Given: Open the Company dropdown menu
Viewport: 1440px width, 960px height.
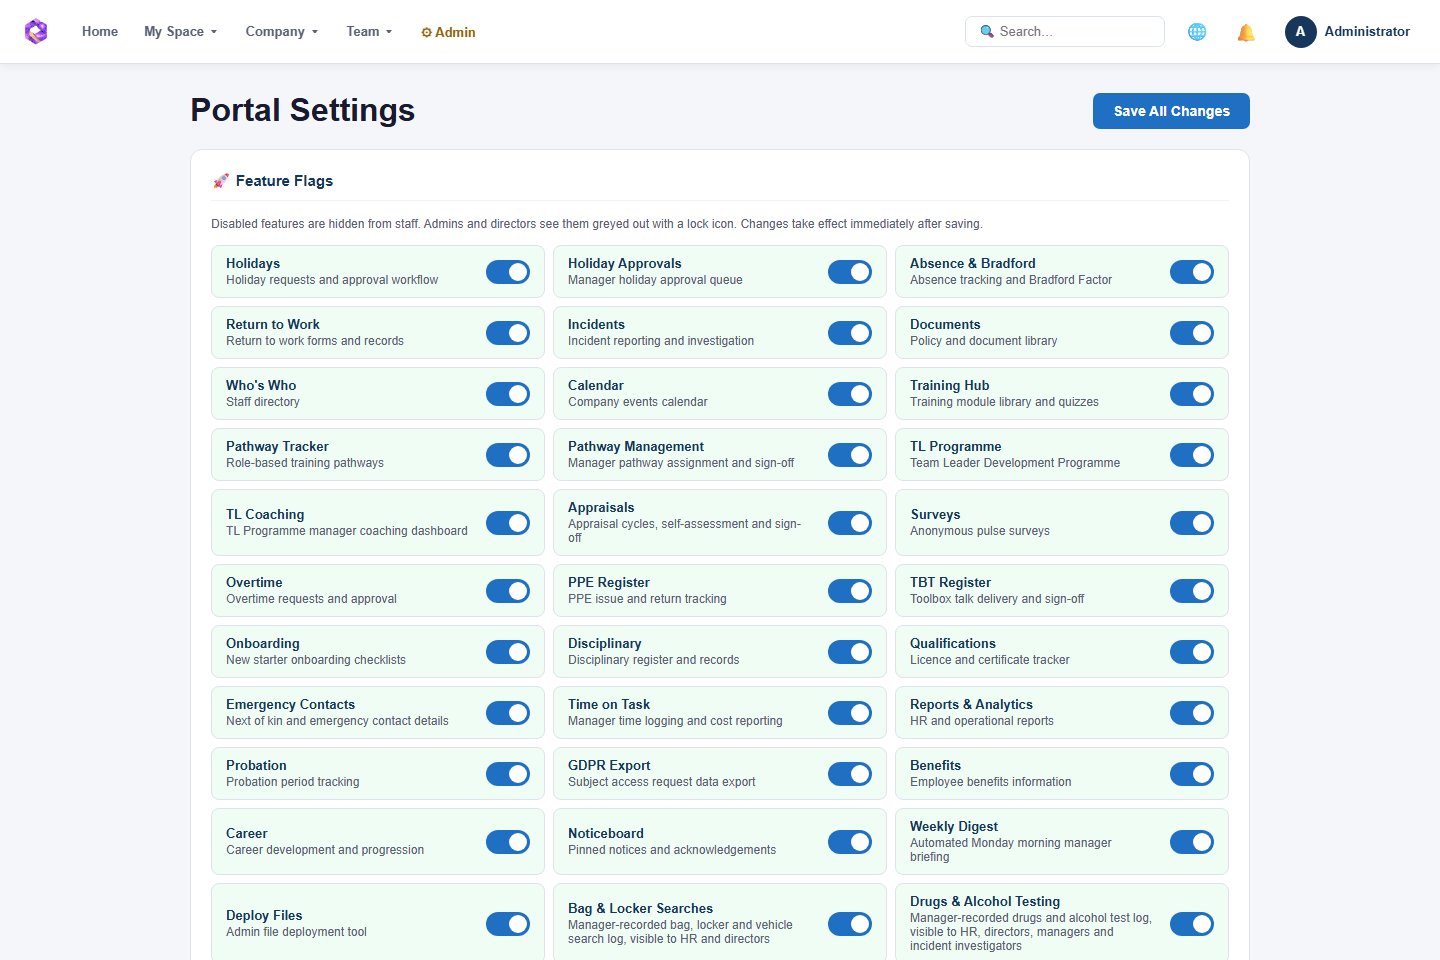Looking at the screenshot, I should [282, 32].
